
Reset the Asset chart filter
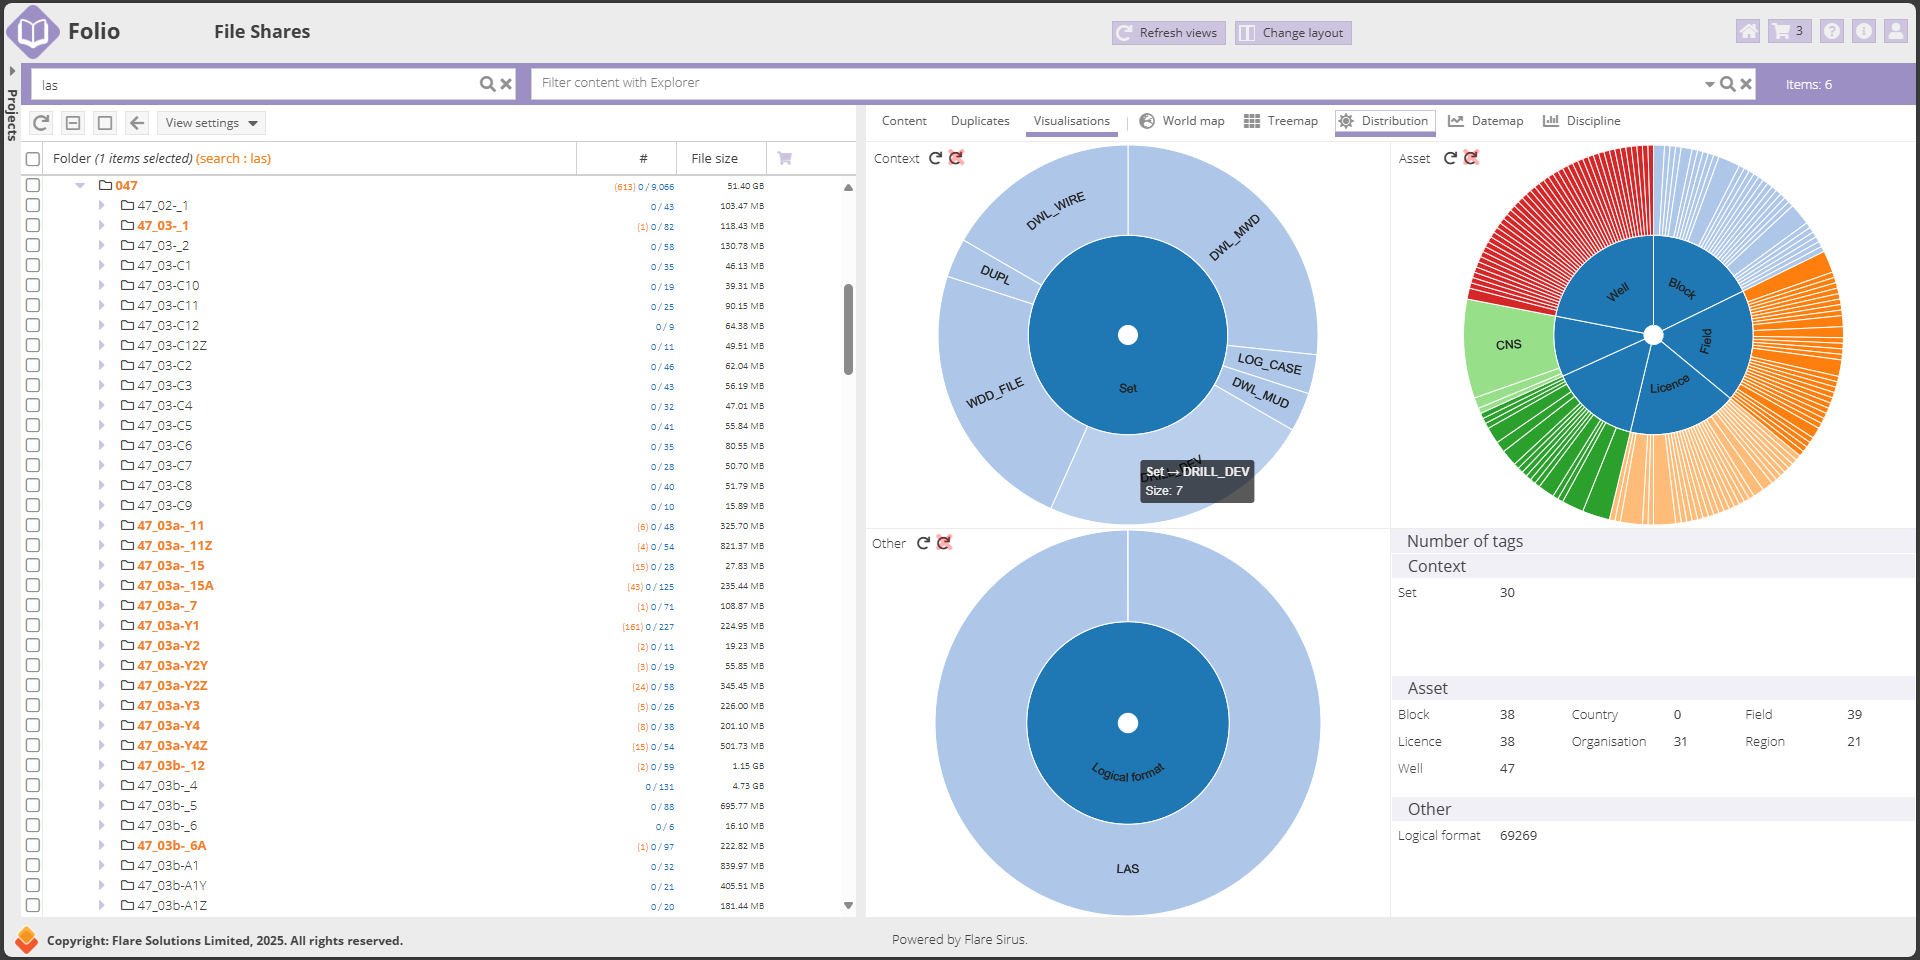[x=1471, y=158]
